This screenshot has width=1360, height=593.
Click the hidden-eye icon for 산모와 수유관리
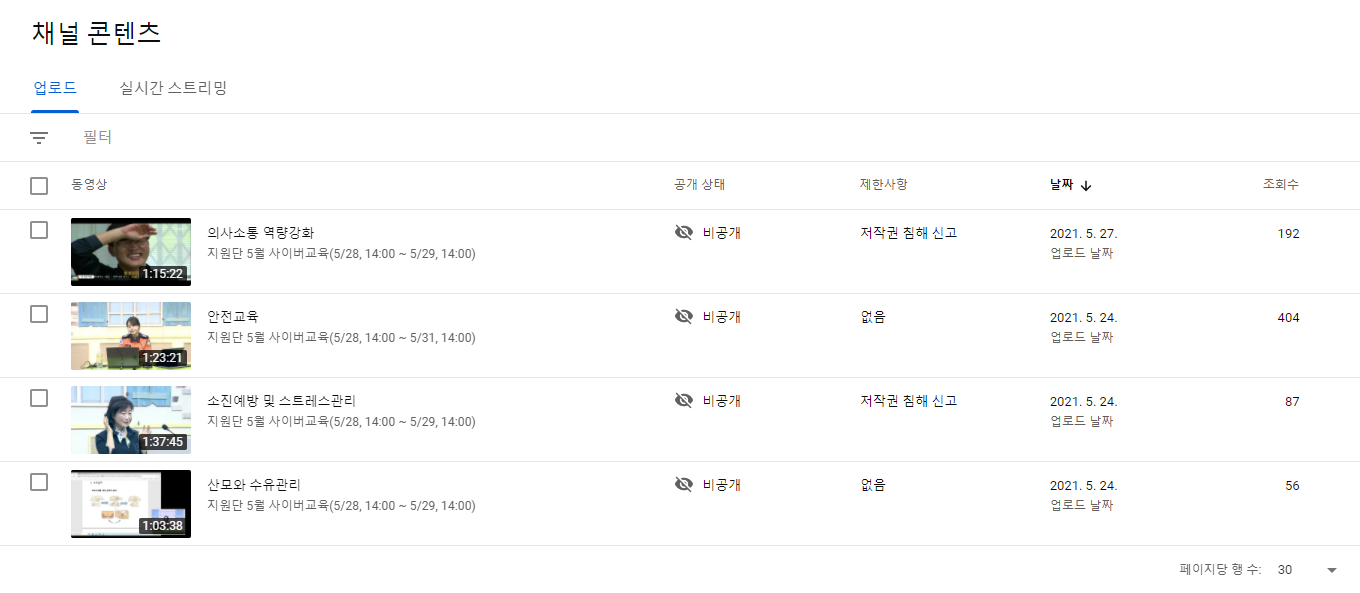684,485
